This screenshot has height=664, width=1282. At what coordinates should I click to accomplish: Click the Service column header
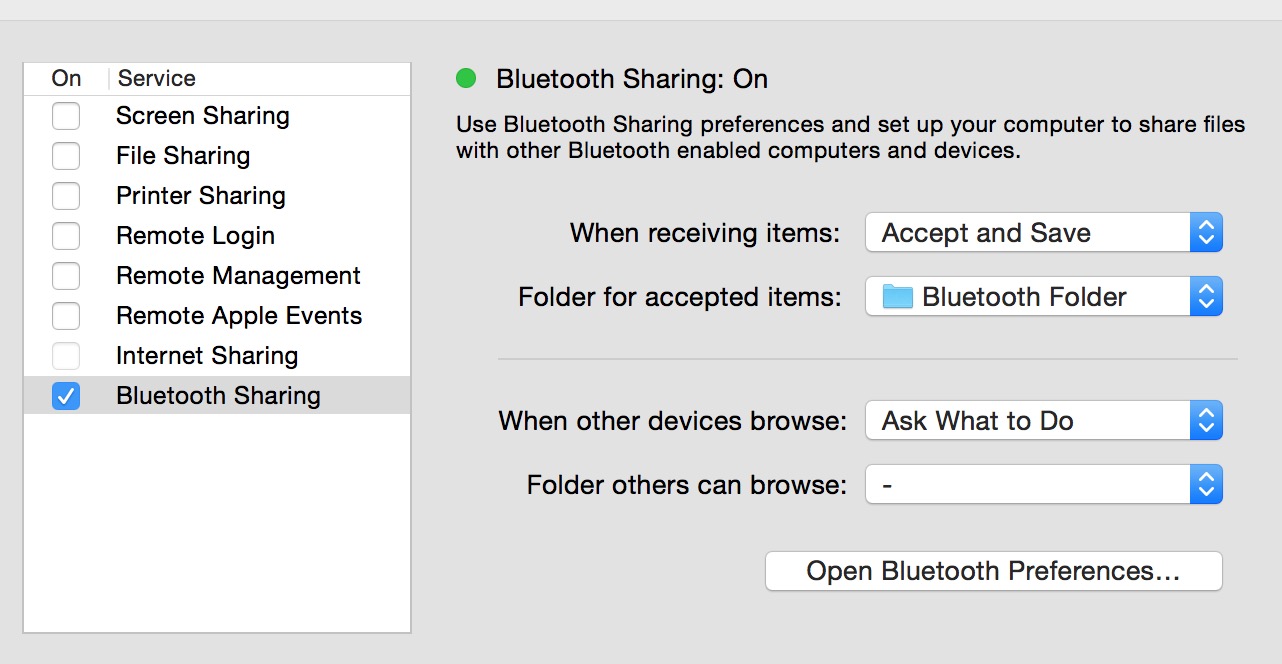coord(157,78)
